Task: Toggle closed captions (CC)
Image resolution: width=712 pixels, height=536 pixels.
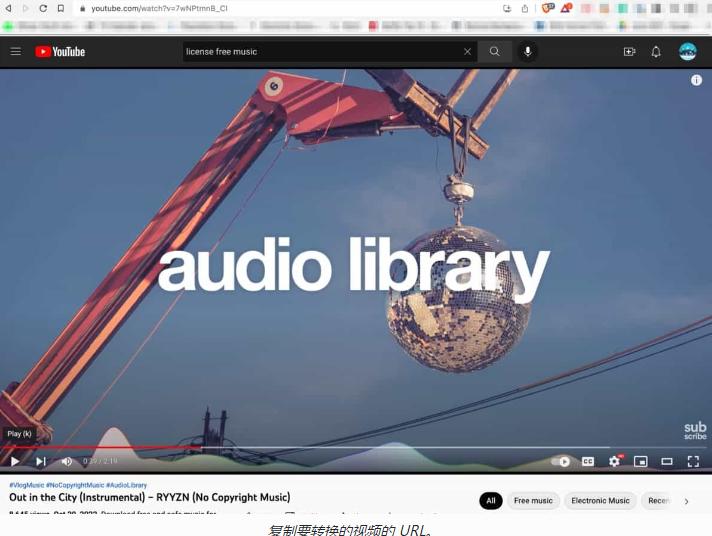Action: [588, 462]
